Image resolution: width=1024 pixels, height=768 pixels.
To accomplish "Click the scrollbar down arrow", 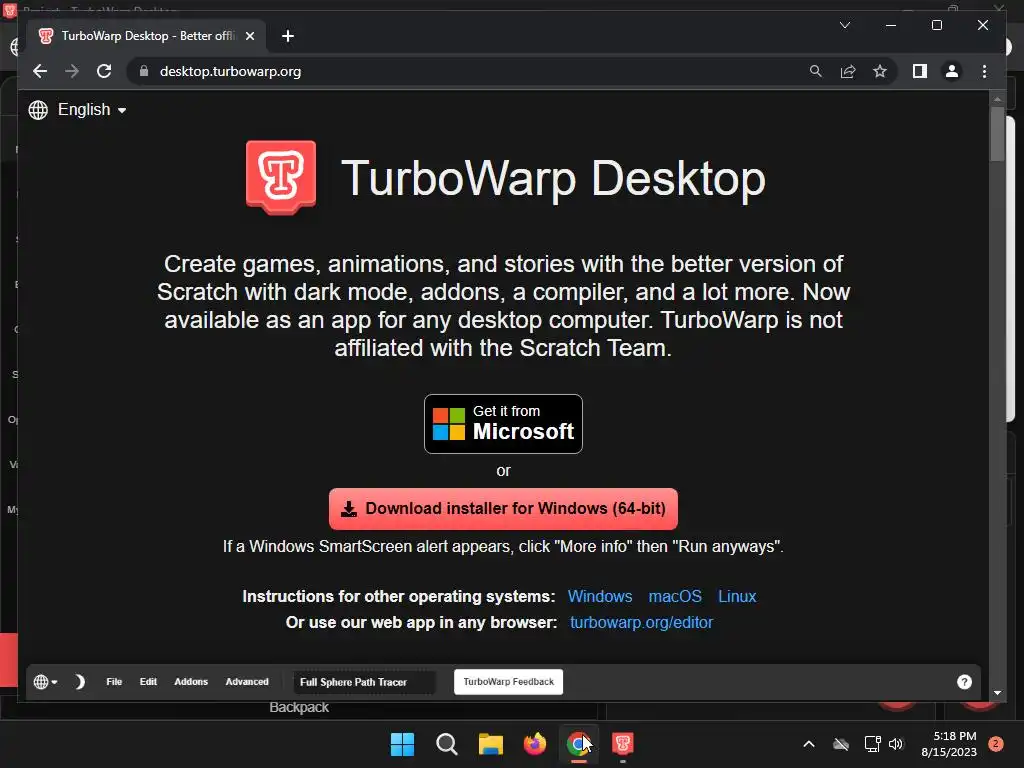I will pyautogui.click(x=997, y=693).
